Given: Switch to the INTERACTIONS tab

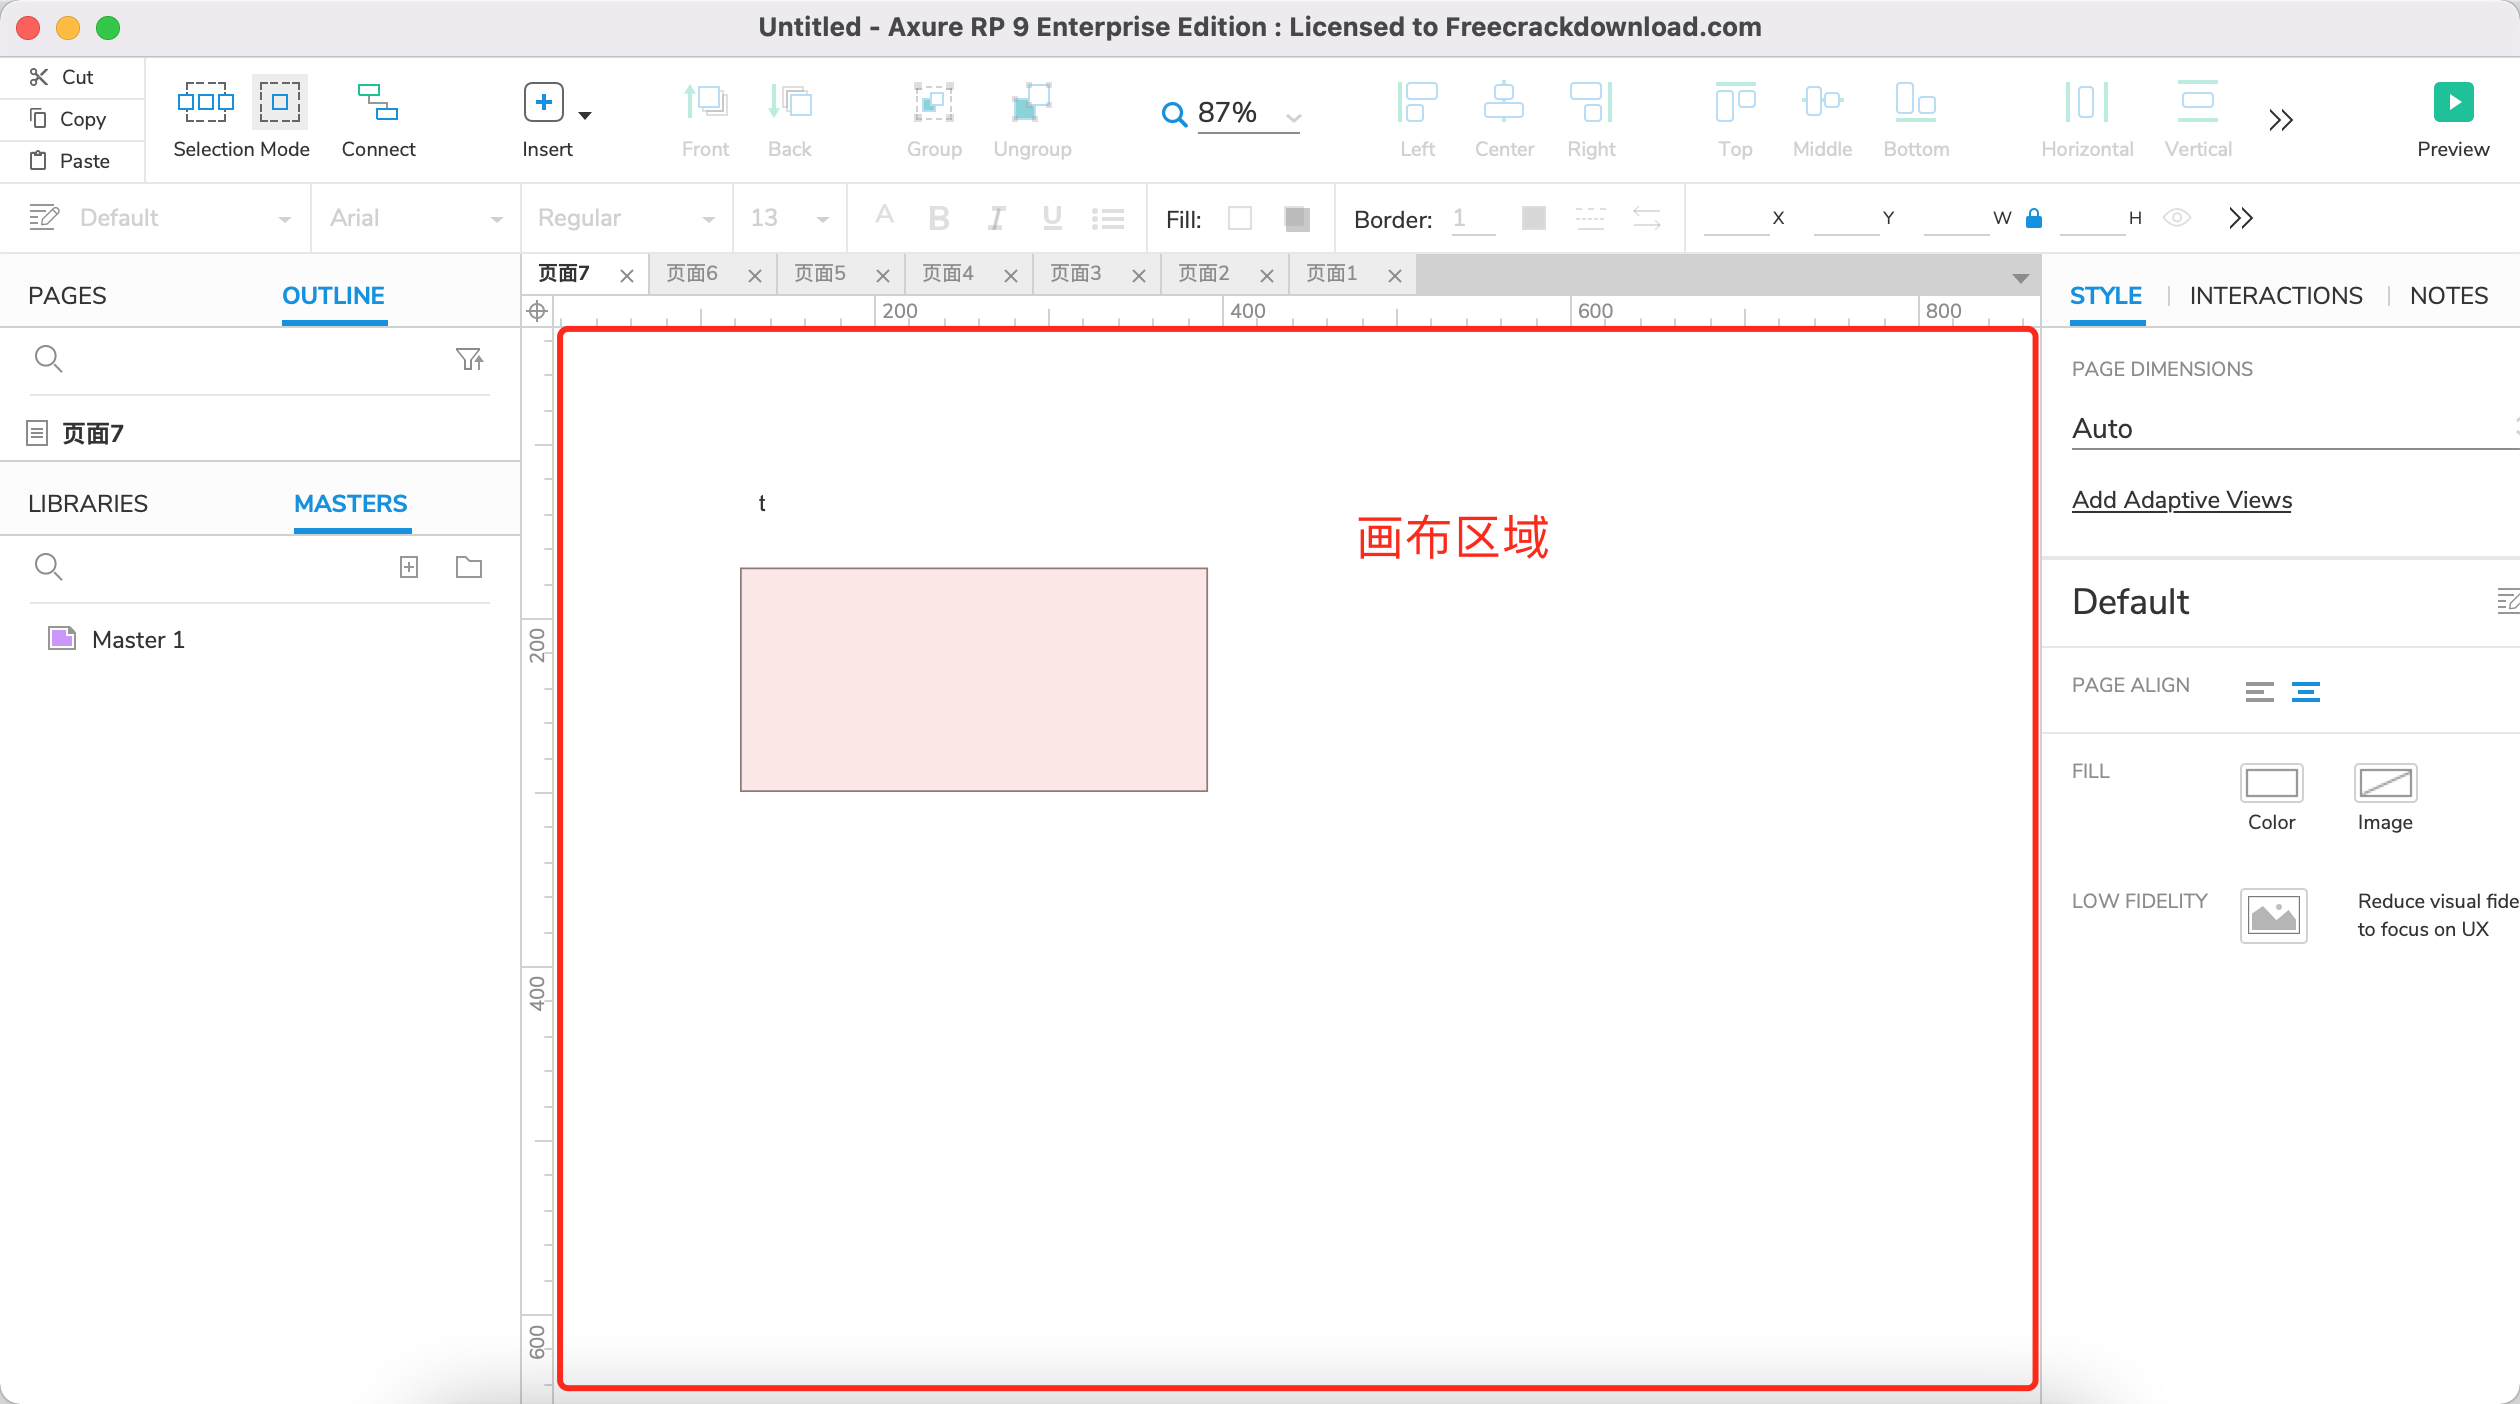Looking at the screenshot, I should (2275, 296).
